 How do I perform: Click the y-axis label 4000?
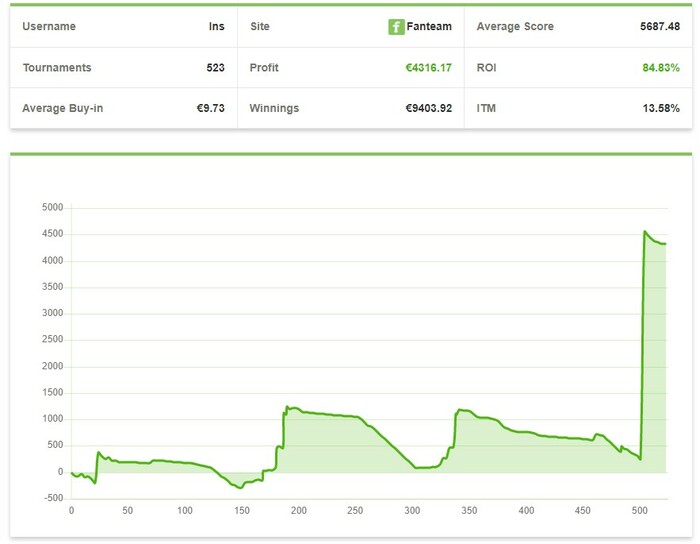click(53, 260)
